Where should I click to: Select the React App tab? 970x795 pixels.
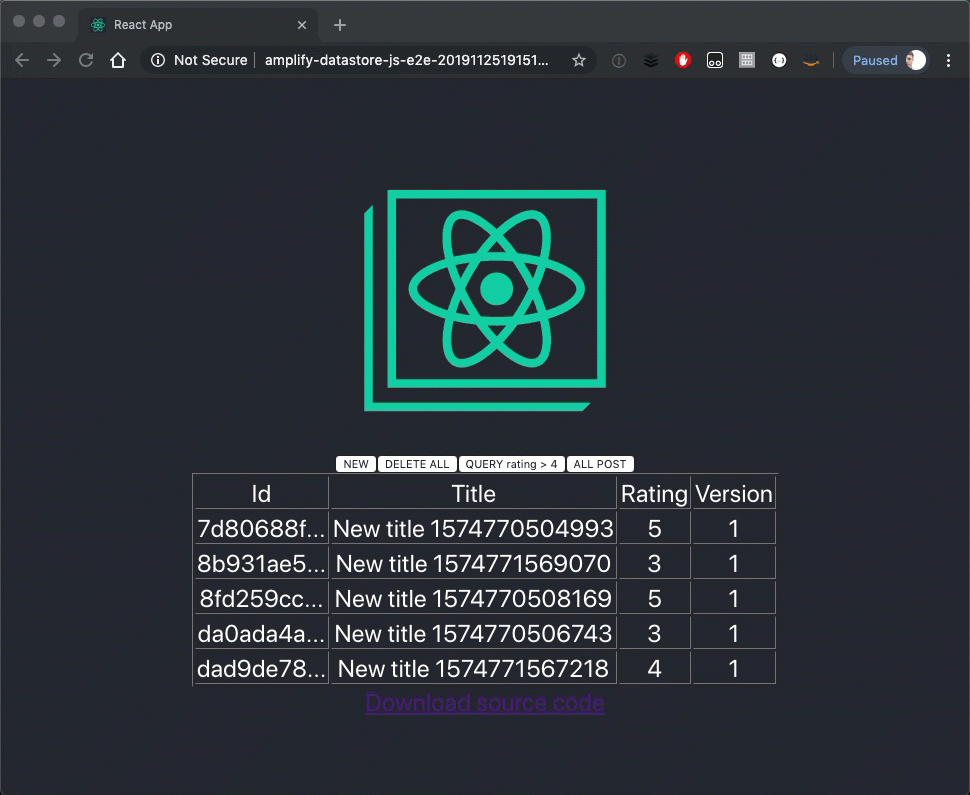[198, 25]
